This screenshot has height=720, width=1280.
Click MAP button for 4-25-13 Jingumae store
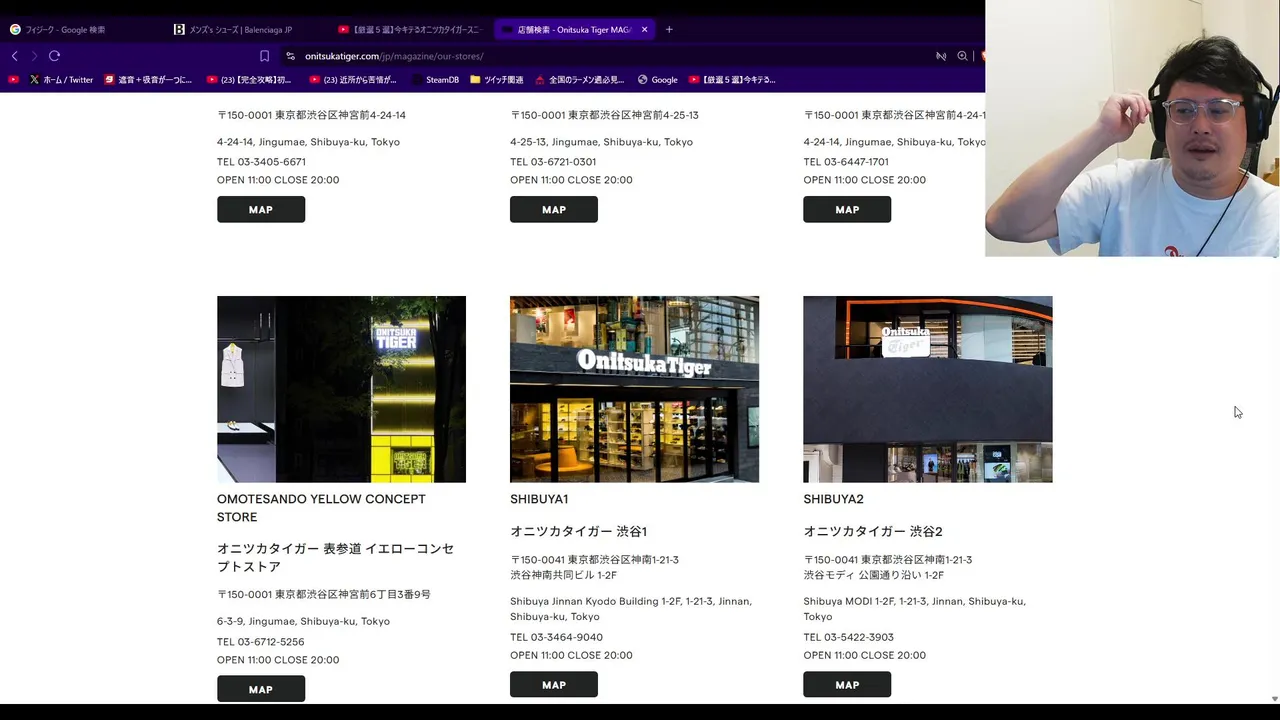[x=554, y=210]
